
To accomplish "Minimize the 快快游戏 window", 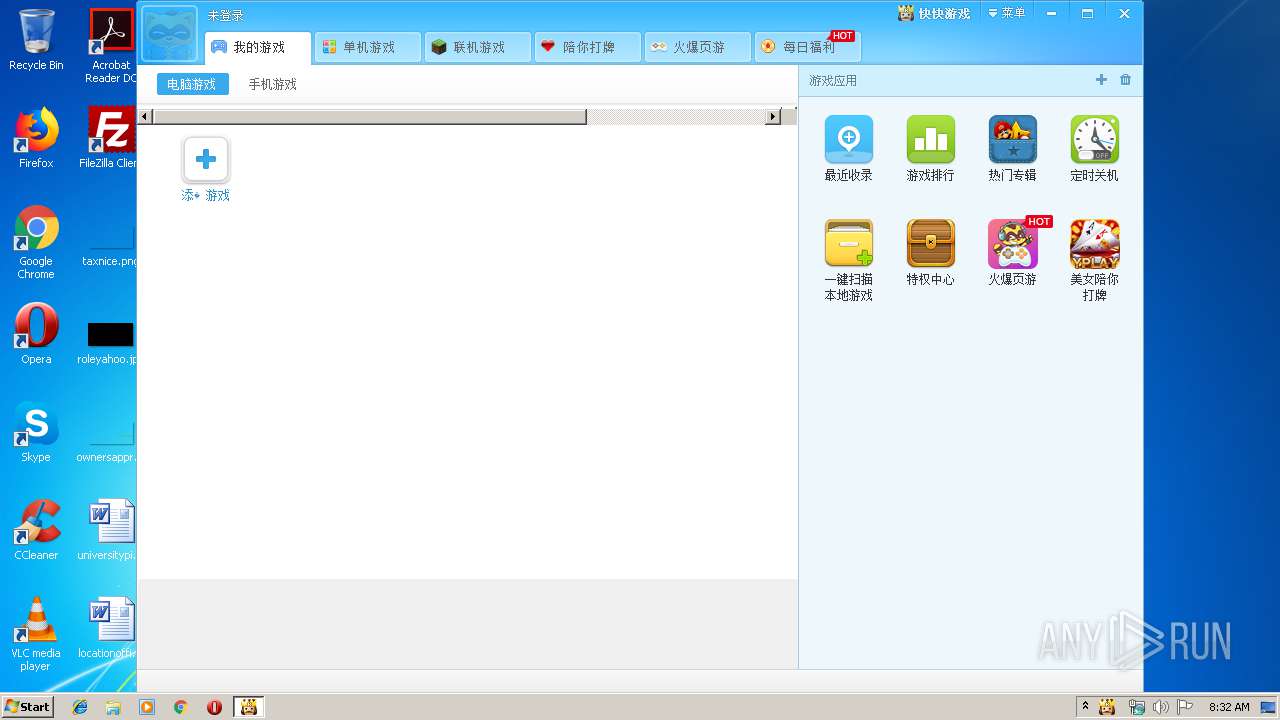I will pos(1052,13).
